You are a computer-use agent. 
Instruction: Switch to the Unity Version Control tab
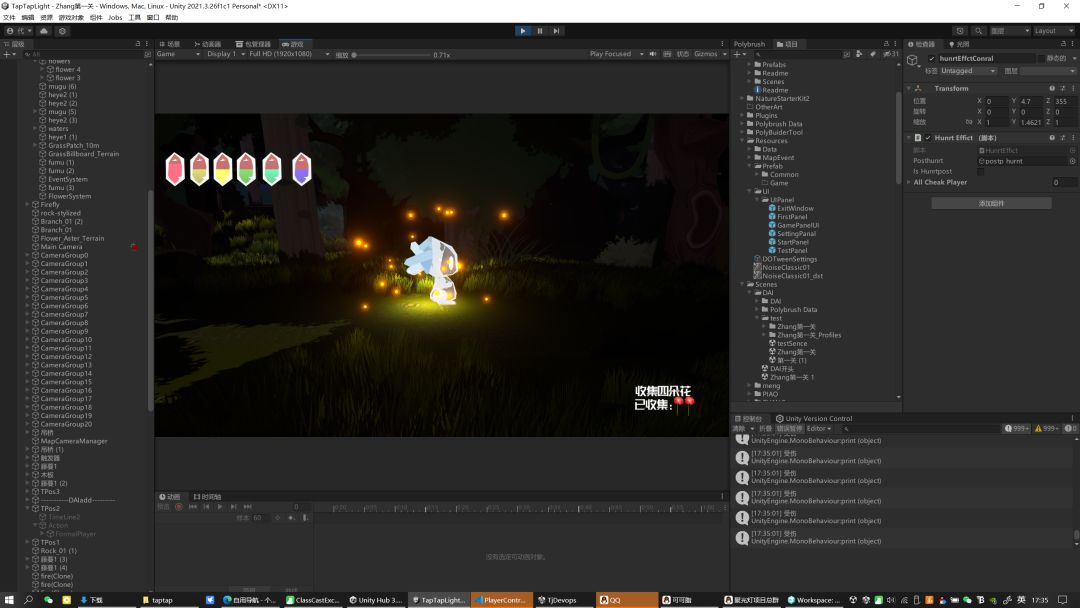click(x=818, y=419)
